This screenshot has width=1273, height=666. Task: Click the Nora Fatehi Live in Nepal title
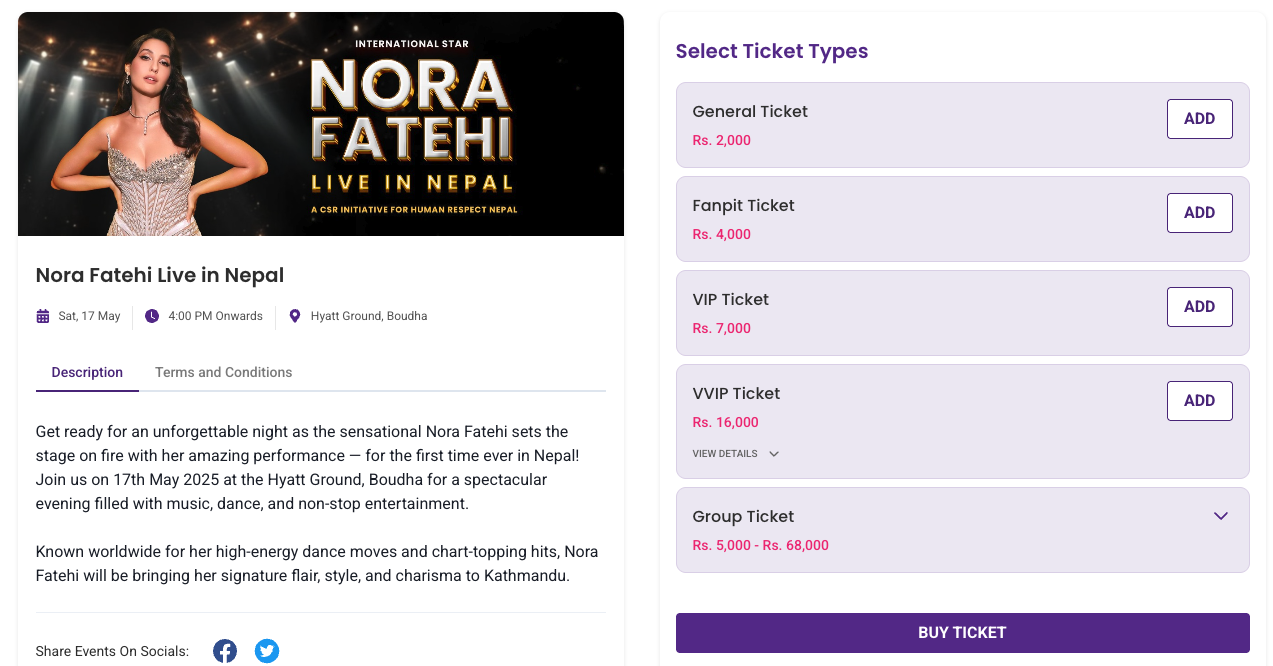pyautogui.click(x=160, y=275)
